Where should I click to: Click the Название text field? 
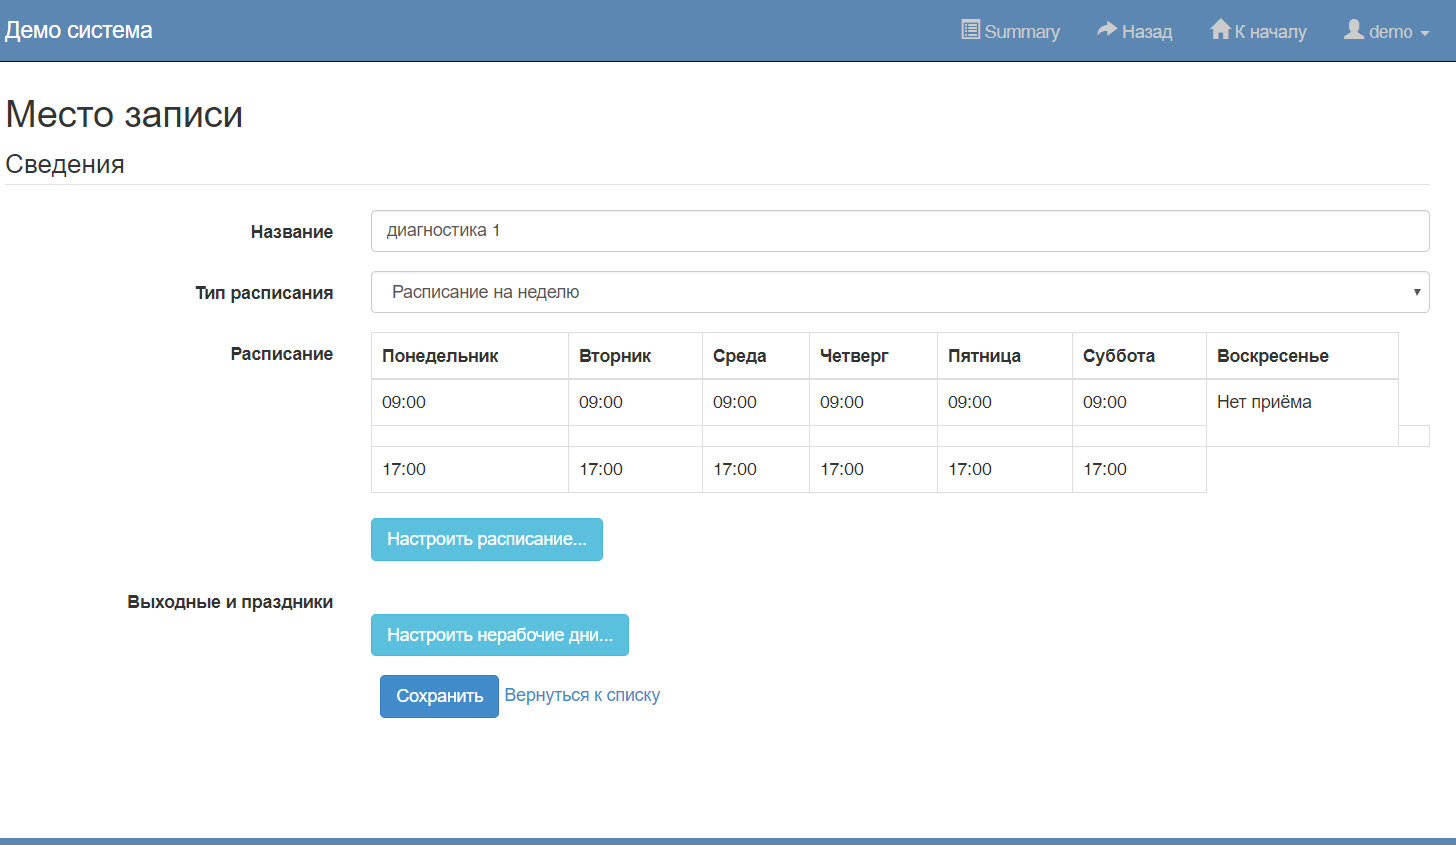tap(899, 231)
